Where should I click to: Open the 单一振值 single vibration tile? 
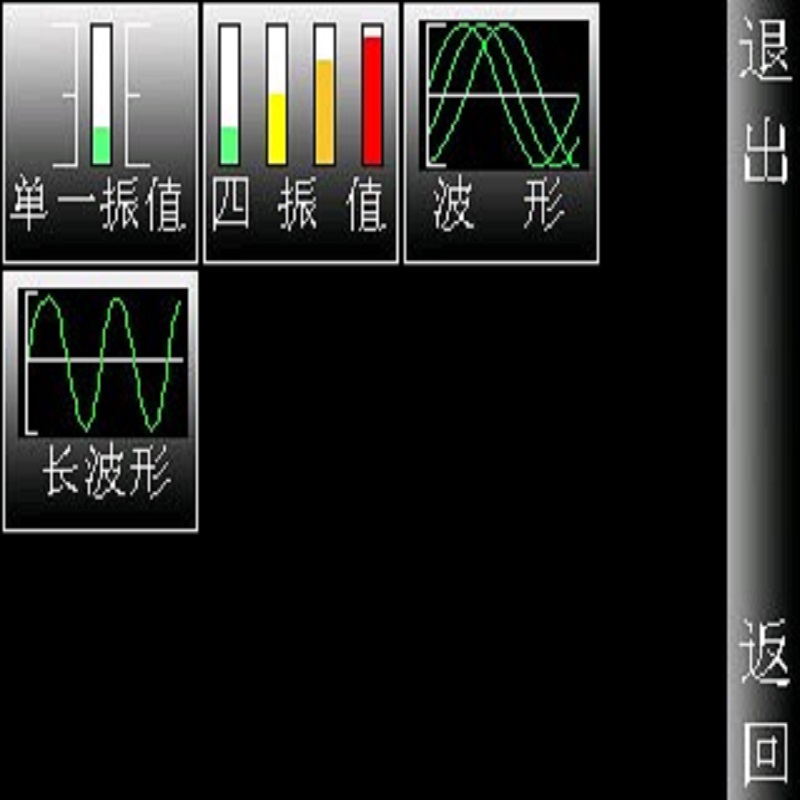100,133
